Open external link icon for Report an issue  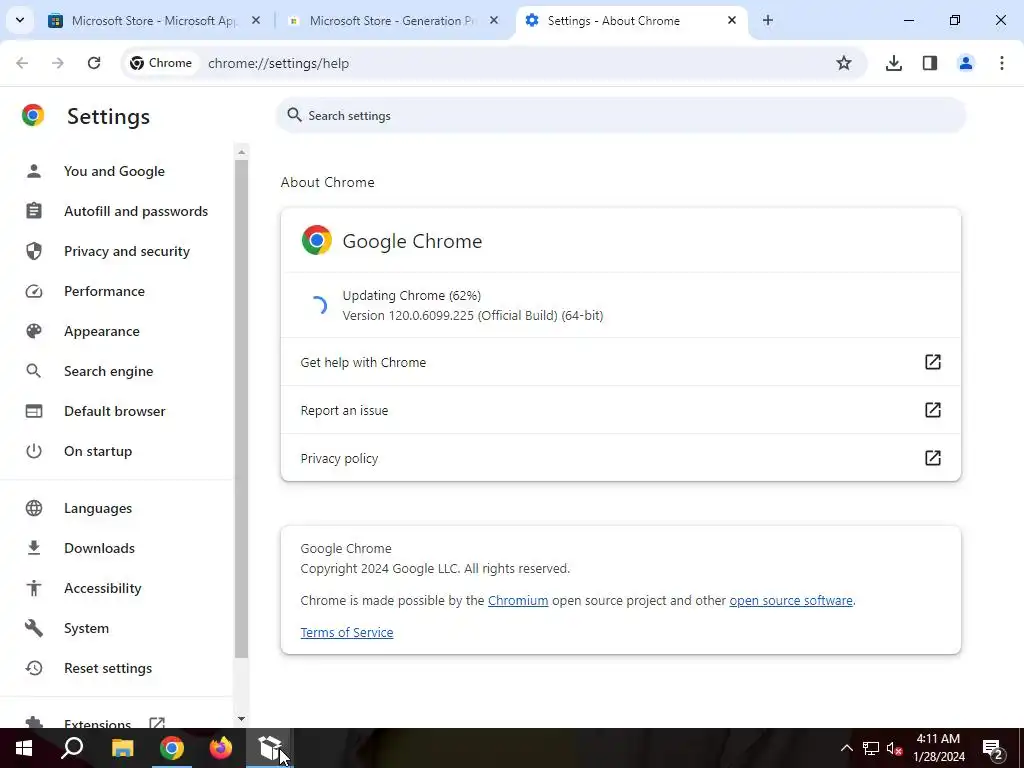(933, 409)
